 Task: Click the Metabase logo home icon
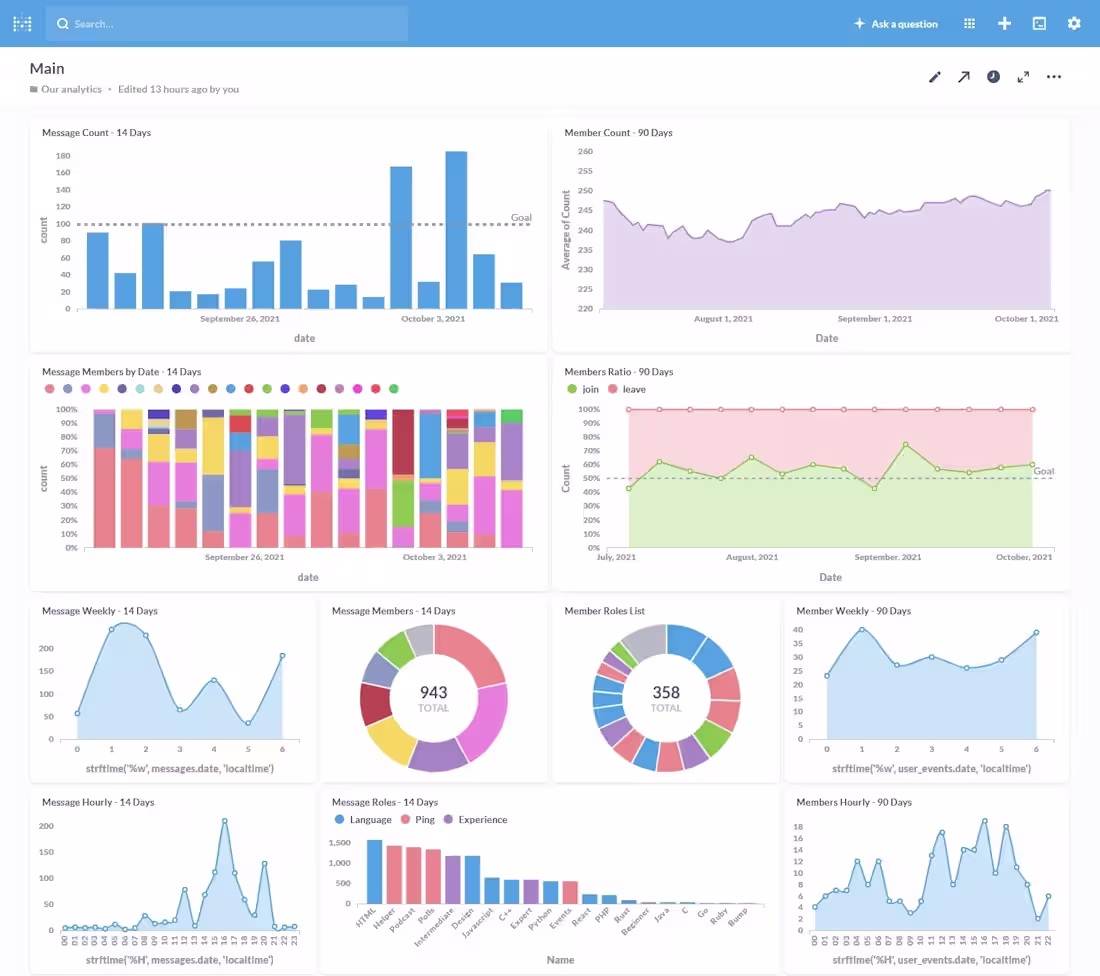[22, 23]
